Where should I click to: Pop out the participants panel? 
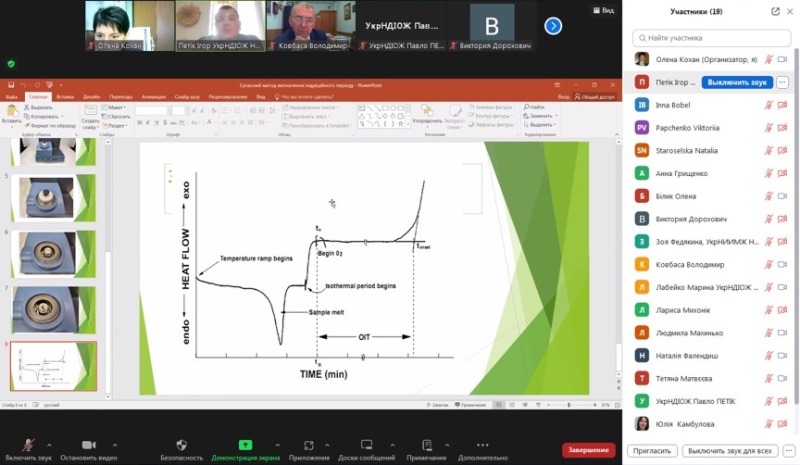click(775, 11)
